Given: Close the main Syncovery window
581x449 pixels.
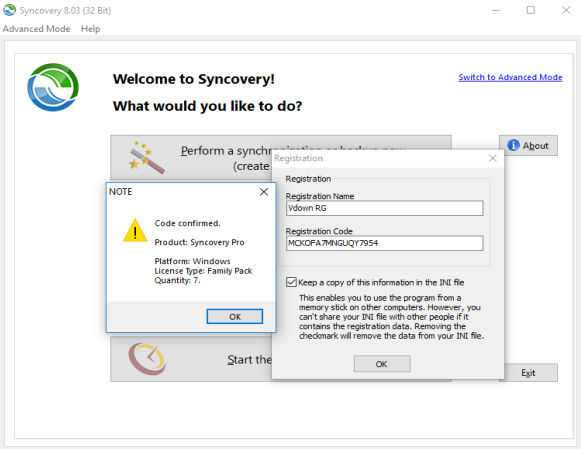Looking at the screenshot, I should [566, 10].
